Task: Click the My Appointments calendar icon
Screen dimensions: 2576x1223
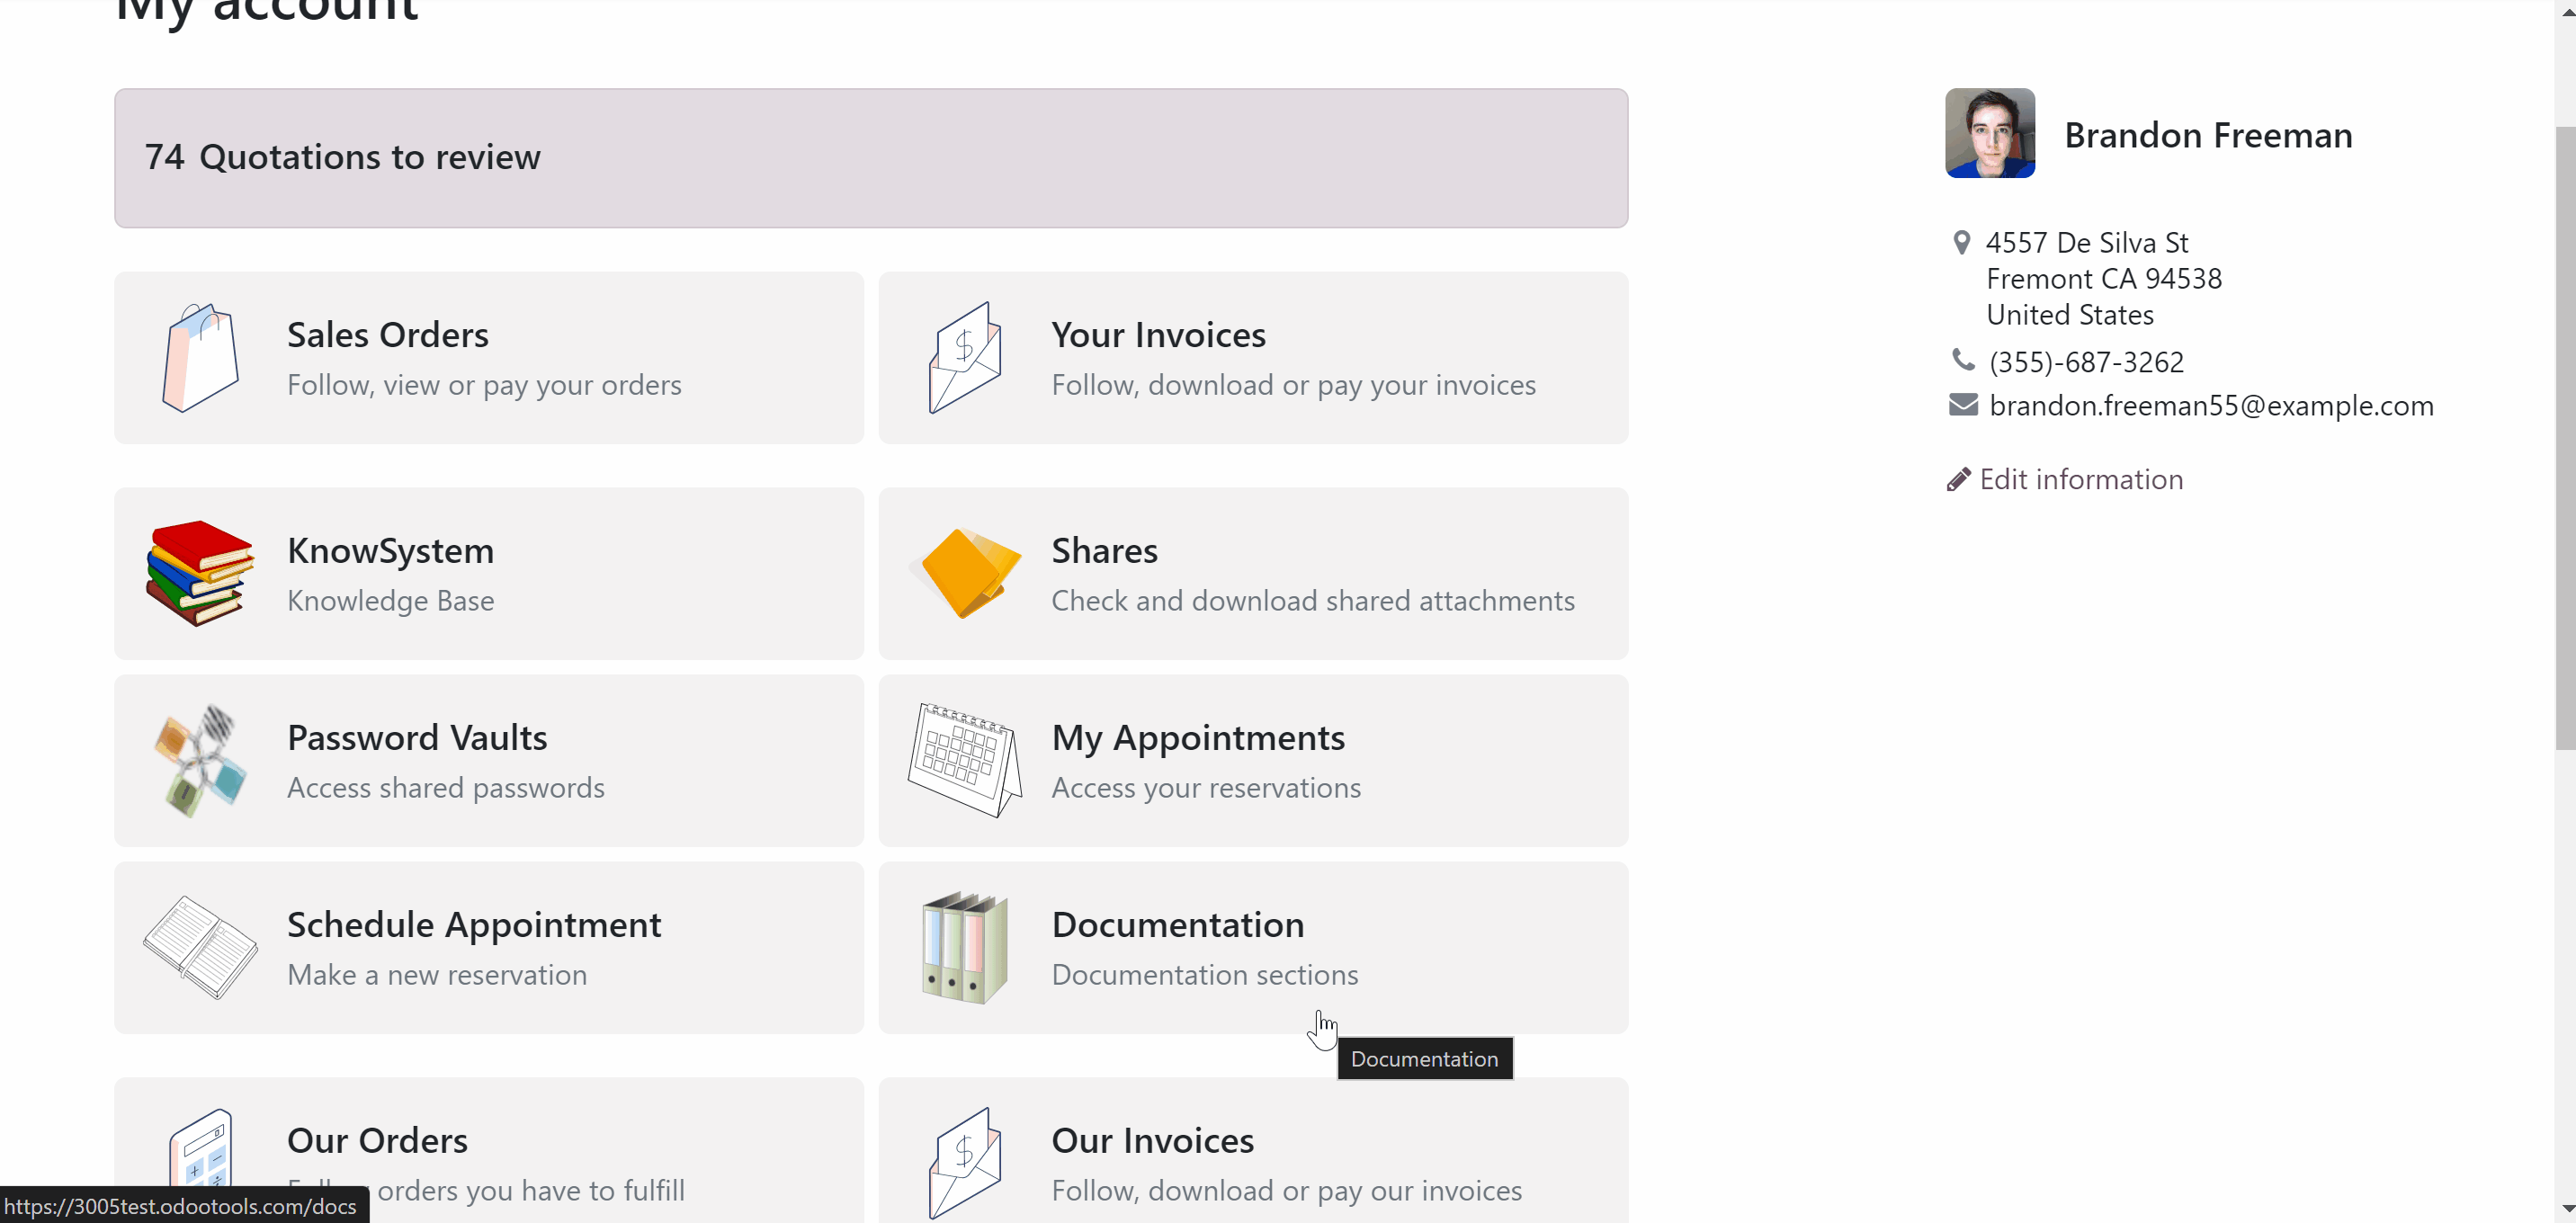Action: point(965,760)
